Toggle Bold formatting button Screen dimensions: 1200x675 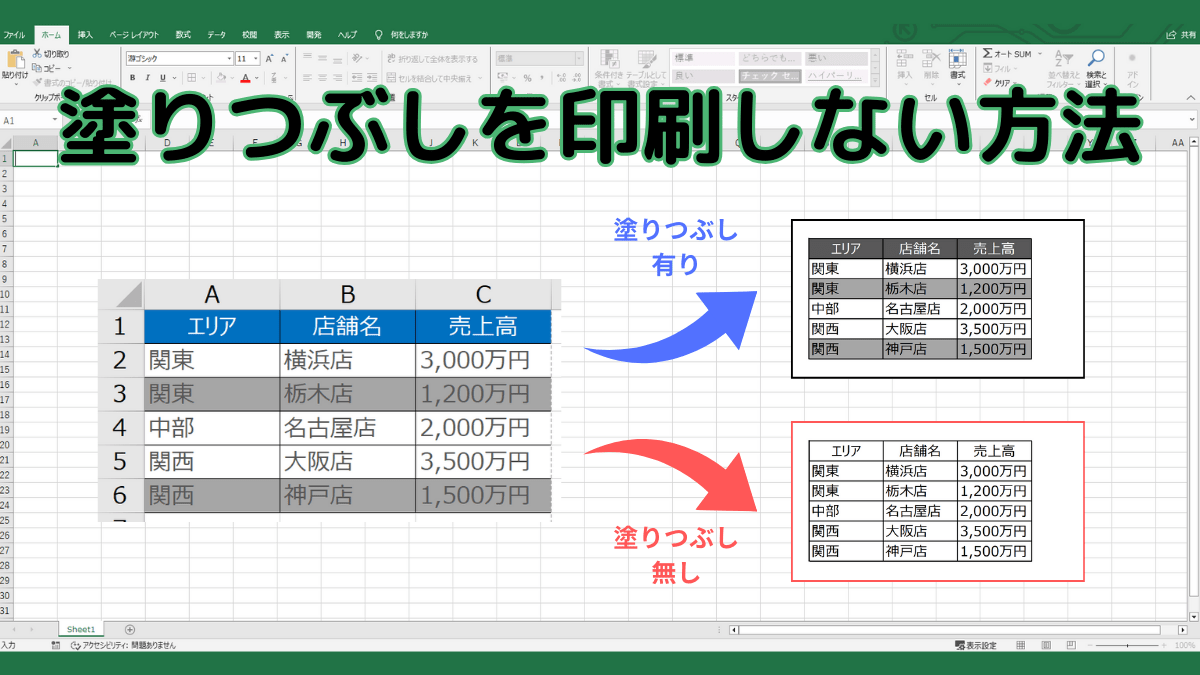click(133, 78)
